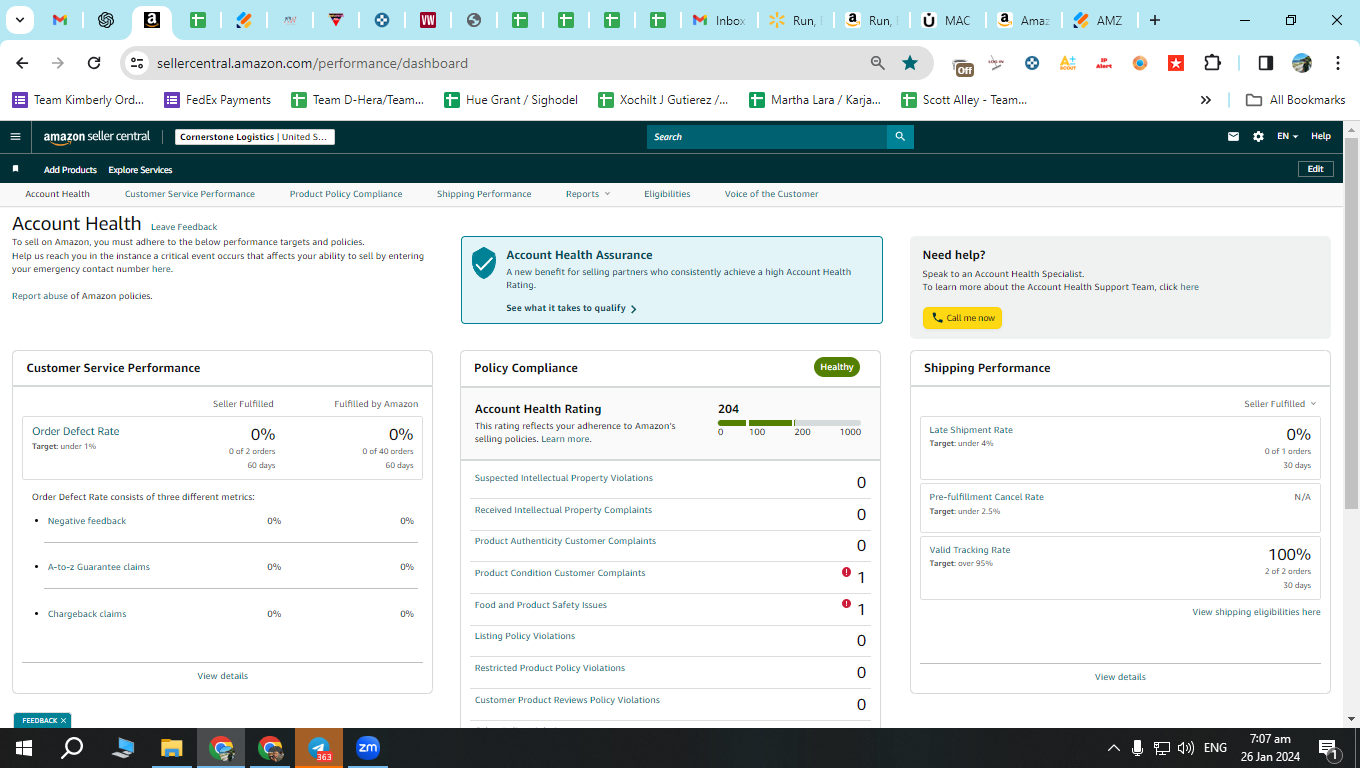Open Telegram from the taskbar
Image resolution: width=1360 pixels, height=768 pixels.
click(319, 748)
